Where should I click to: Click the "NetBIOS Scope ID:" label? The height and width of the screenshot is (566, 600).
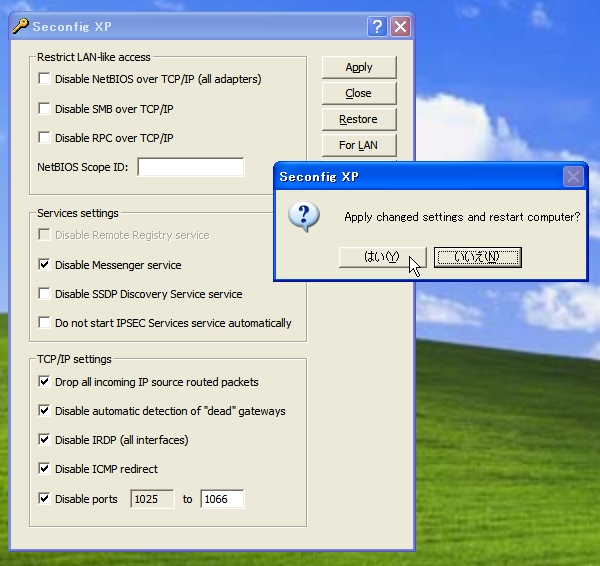click(x=83, y=167)
